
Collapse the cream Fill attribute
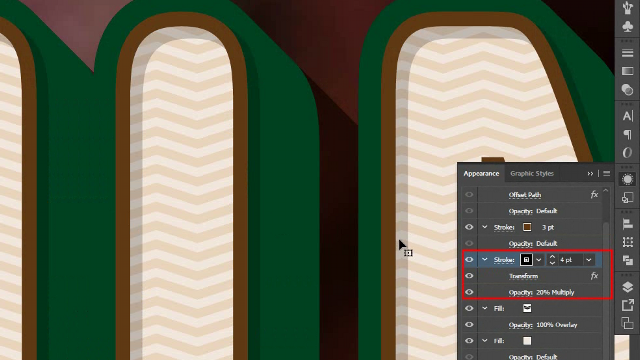coord(484,341)
